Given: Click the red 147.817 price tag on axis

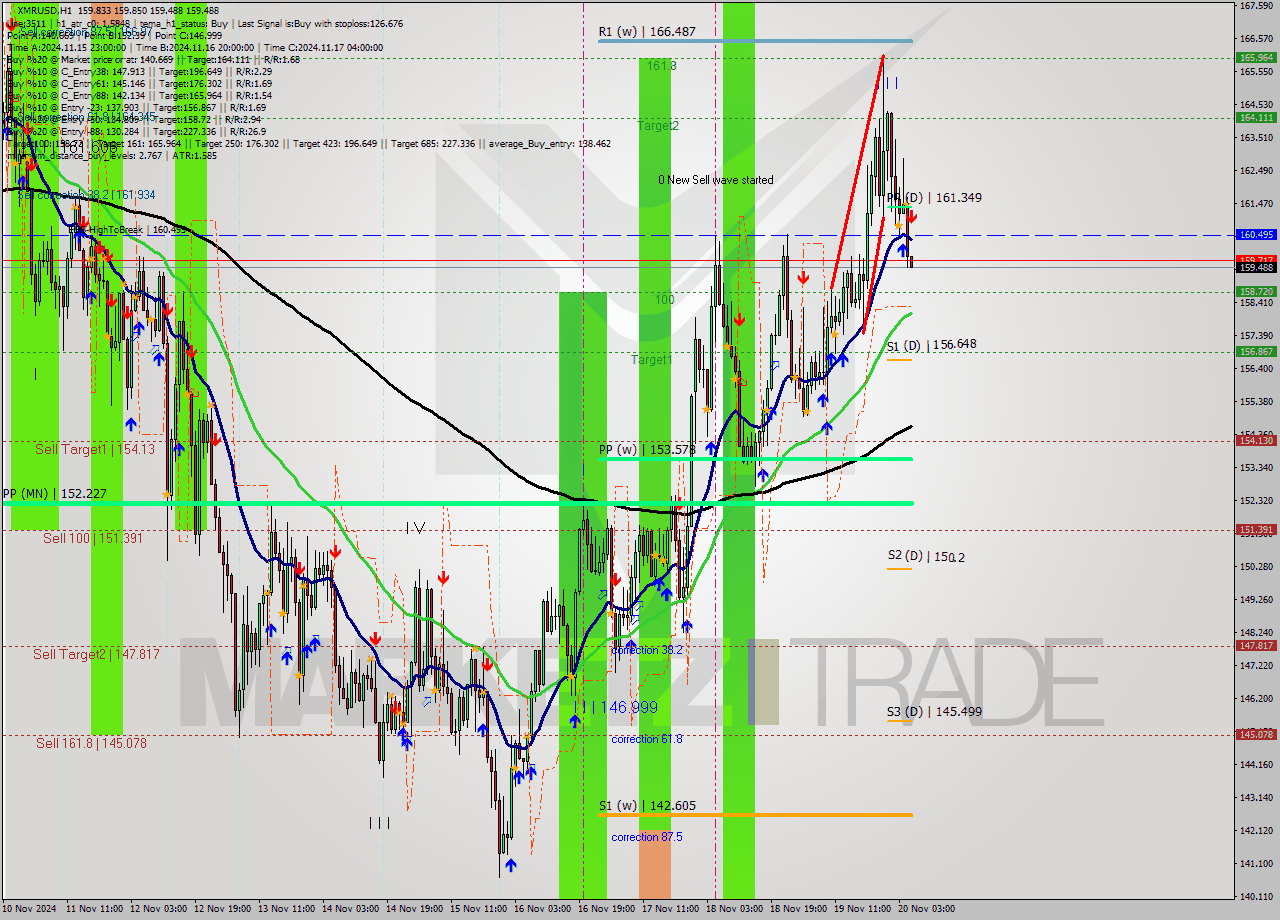Looking at the screenshot, I should coord(1256,645).
